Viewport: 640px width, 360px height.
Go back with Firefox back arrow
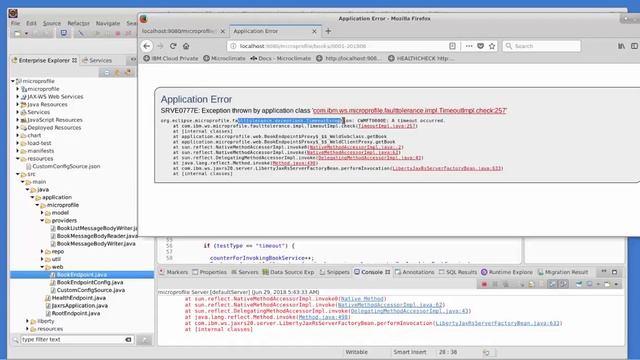[x=147, y=46]
